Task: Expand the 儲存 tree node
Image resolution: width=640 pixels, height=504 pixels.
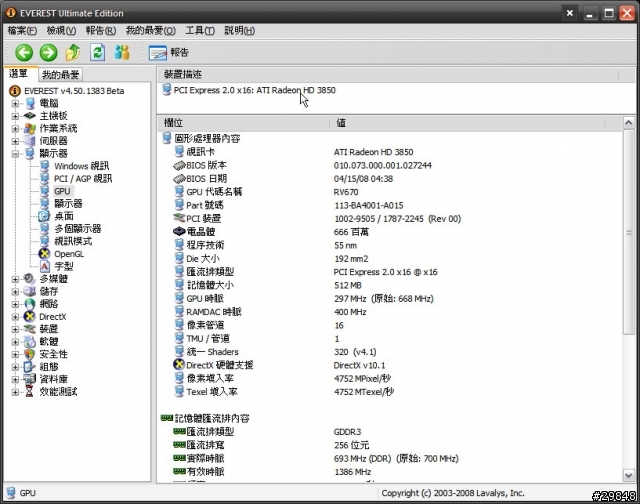Action: coord(15,292)
